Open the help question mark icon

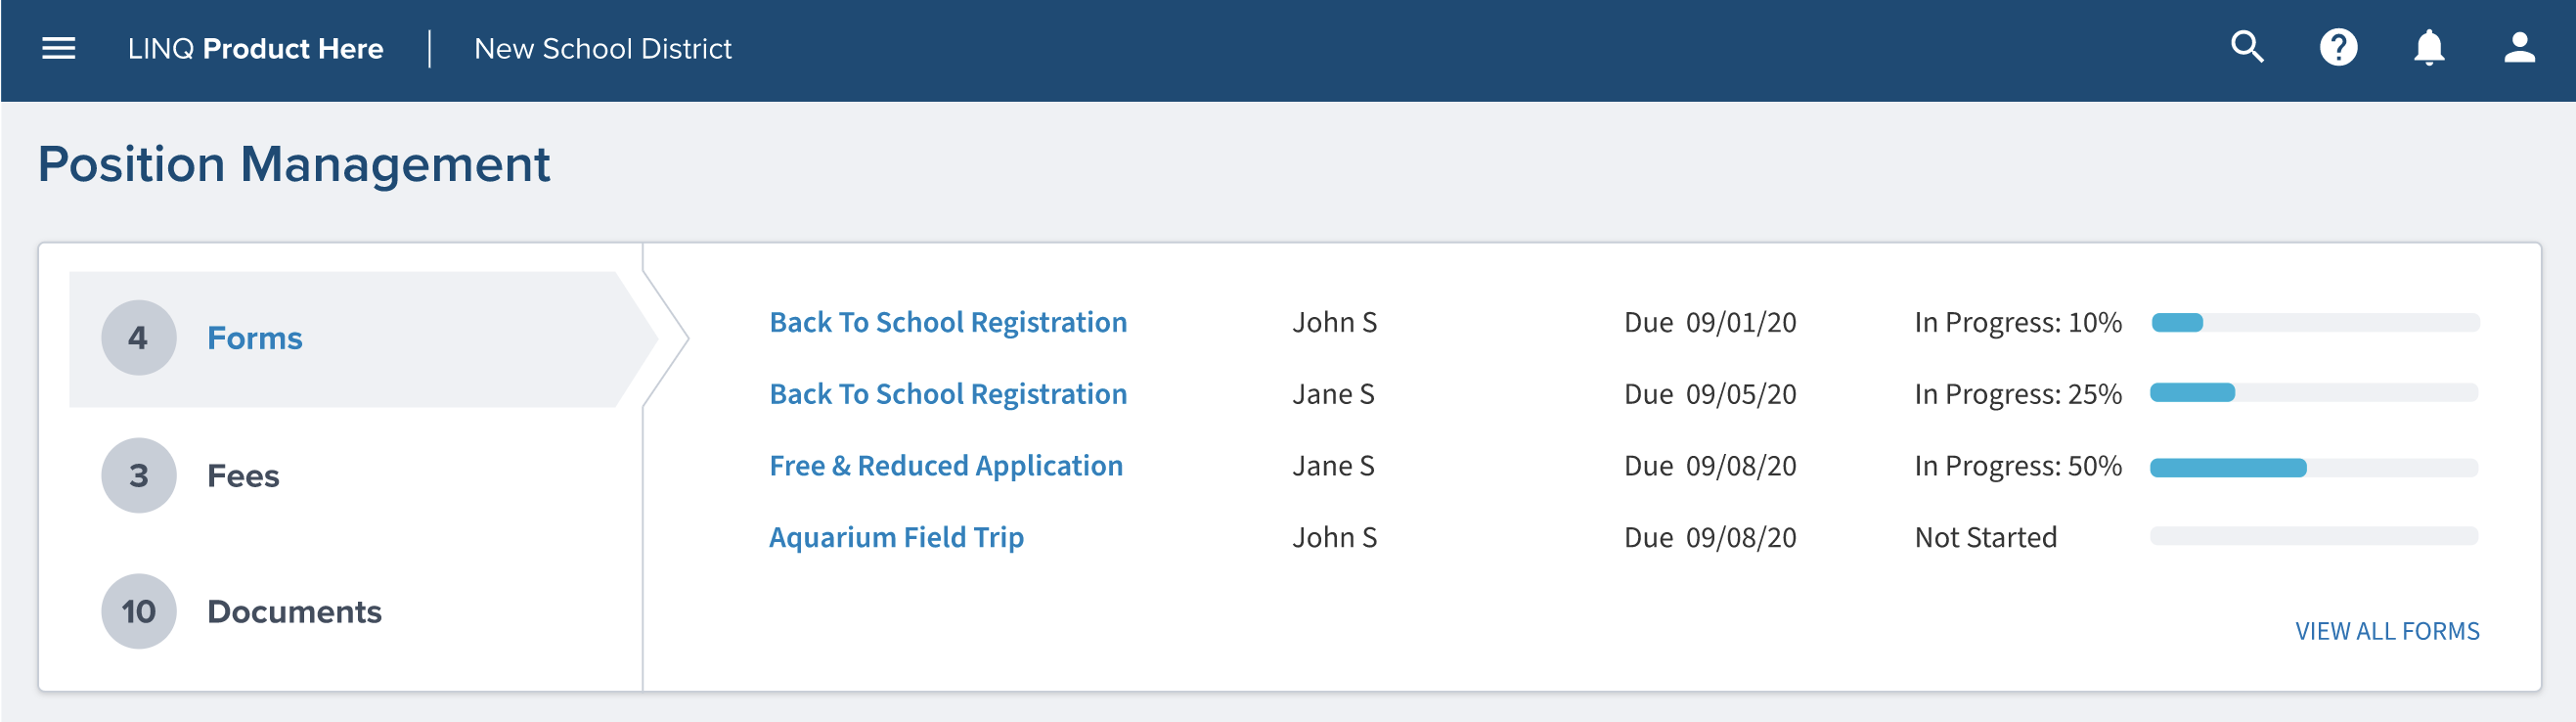click(2338, 47)
